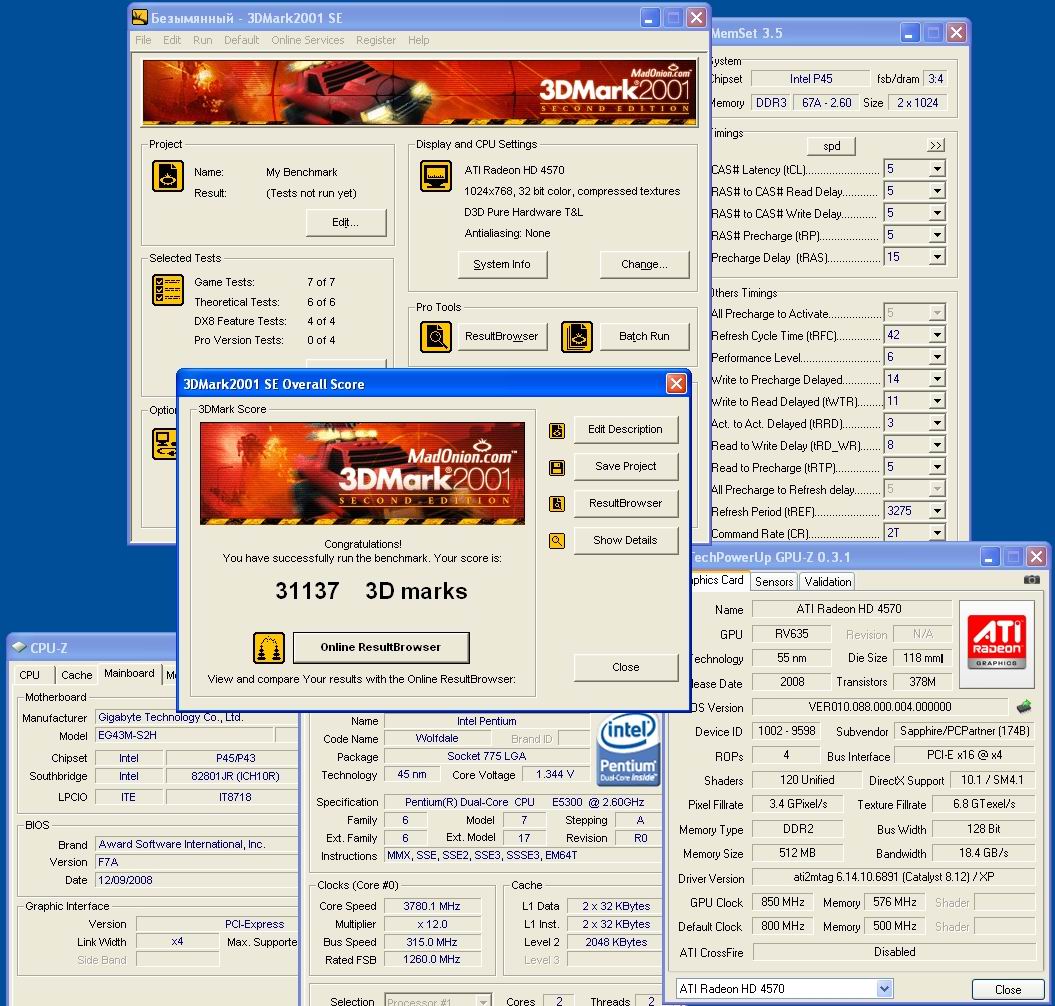This screenshot has height=1006, width=1055.
Task: Click the Show Details magnifier icon
Action: pyautogui.click(x=556, y=541)
